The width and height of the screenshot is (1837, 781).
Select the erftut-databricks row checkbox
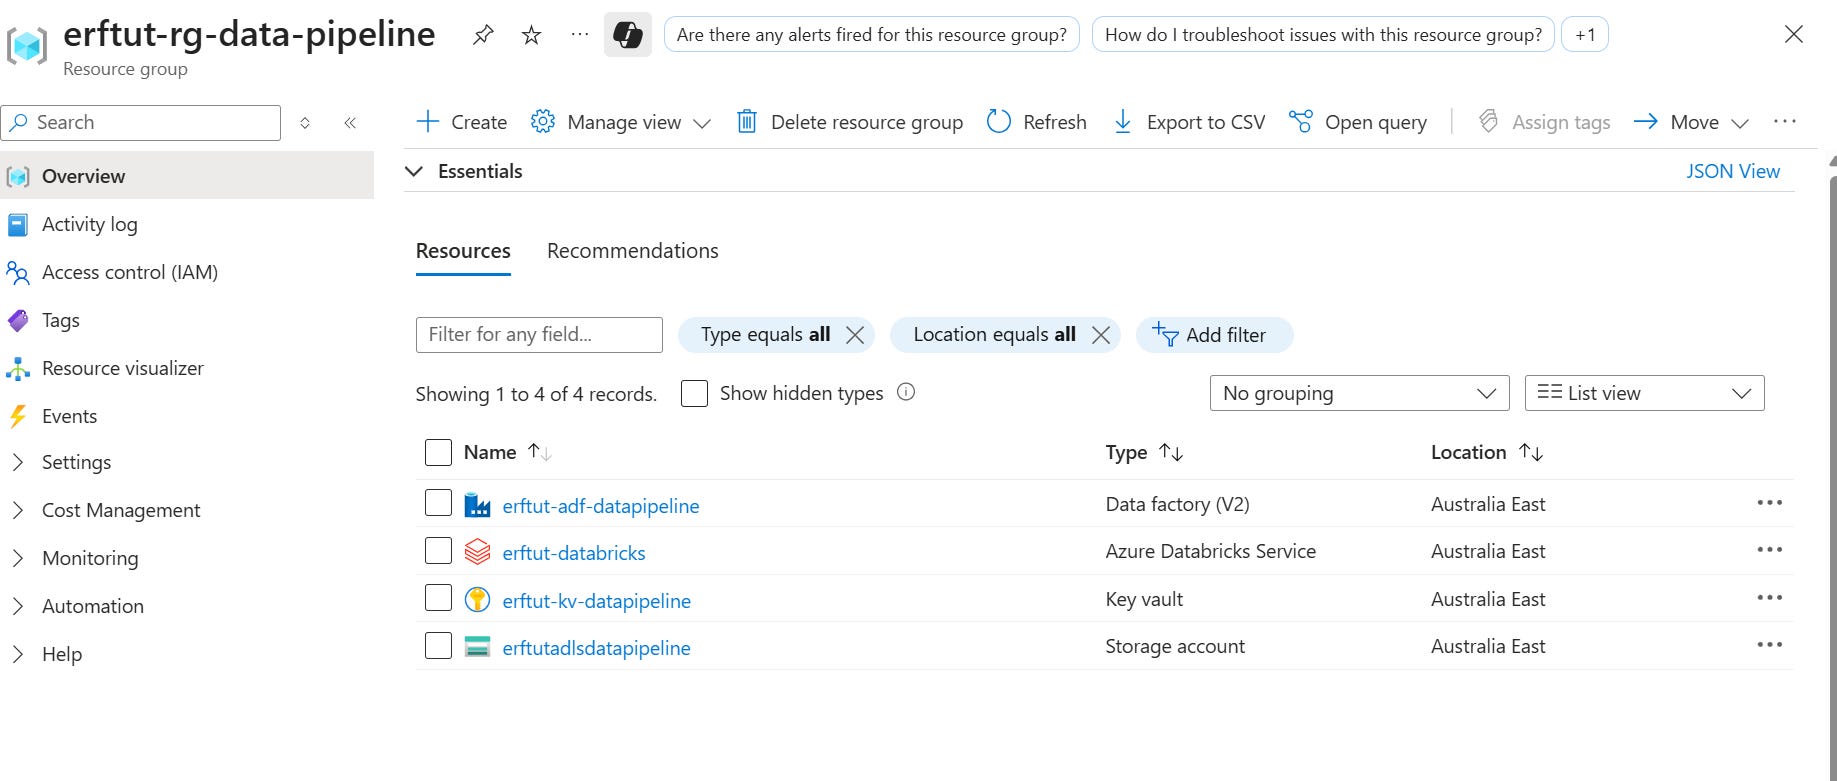[x=438, y=551]
